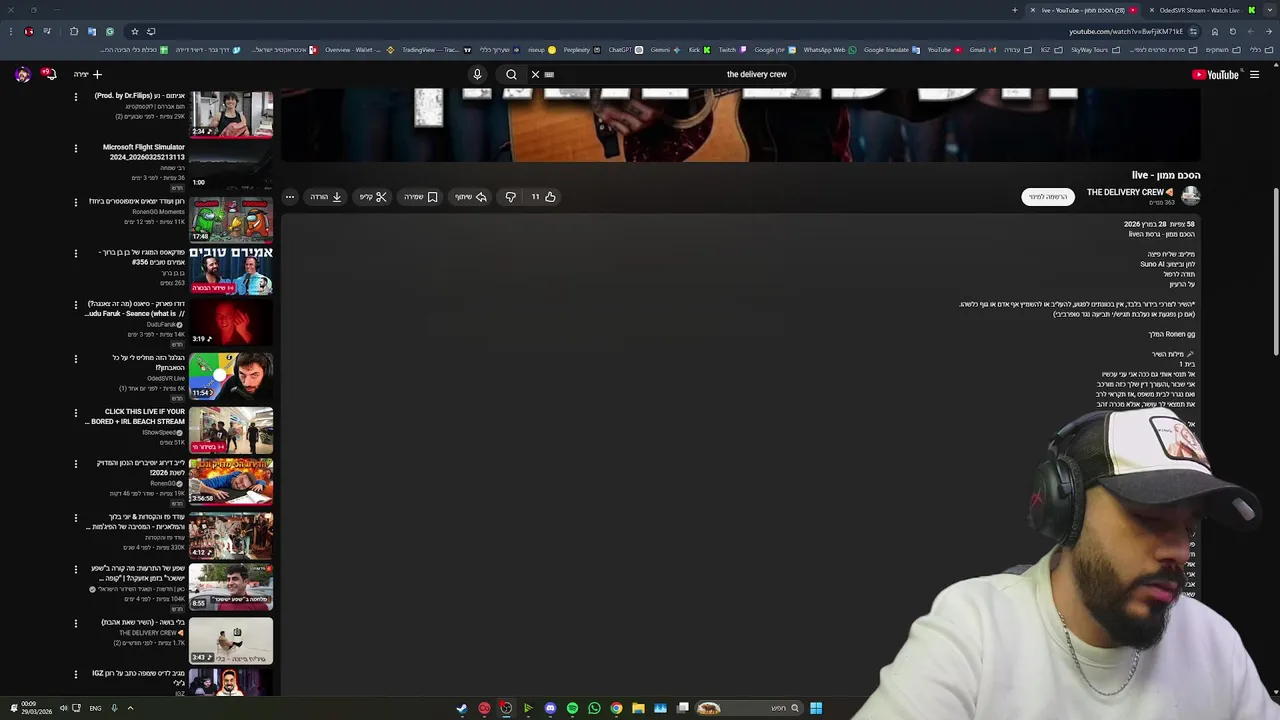The width and height of the screenshot is (1280, 720).
Task: Open the YouTube account avatar menu
Action: 22,74
